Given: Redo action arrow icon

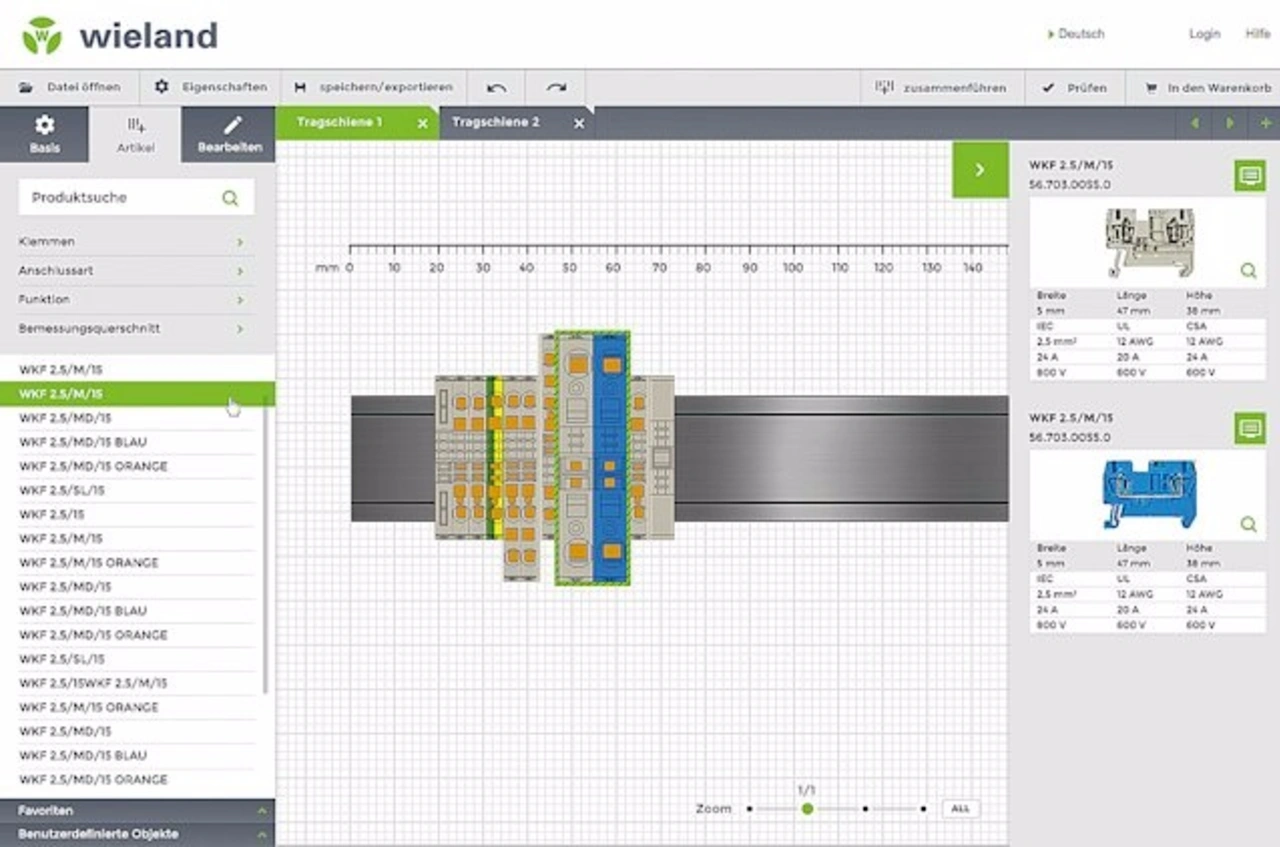Looking at the screenshot, I should point(556,88).
